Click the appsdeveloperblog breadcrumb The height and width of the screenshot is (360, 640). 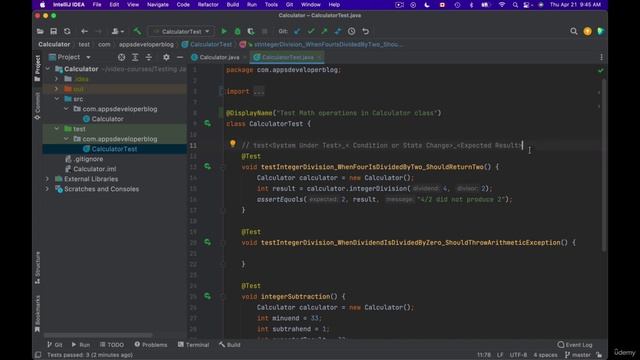146,44
